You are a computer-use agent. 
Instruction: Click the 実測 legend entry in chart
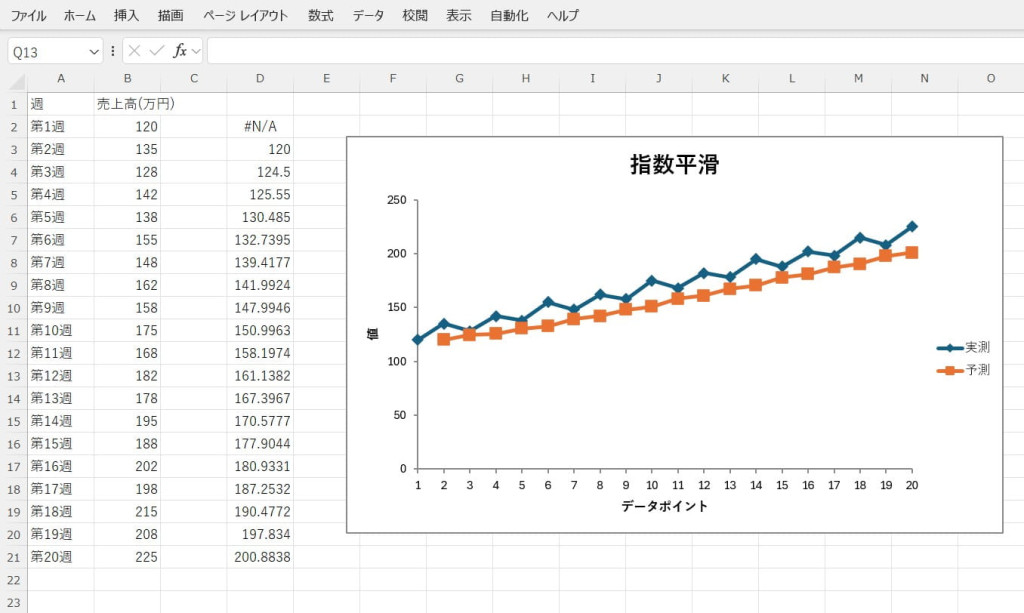click(964, 348)
